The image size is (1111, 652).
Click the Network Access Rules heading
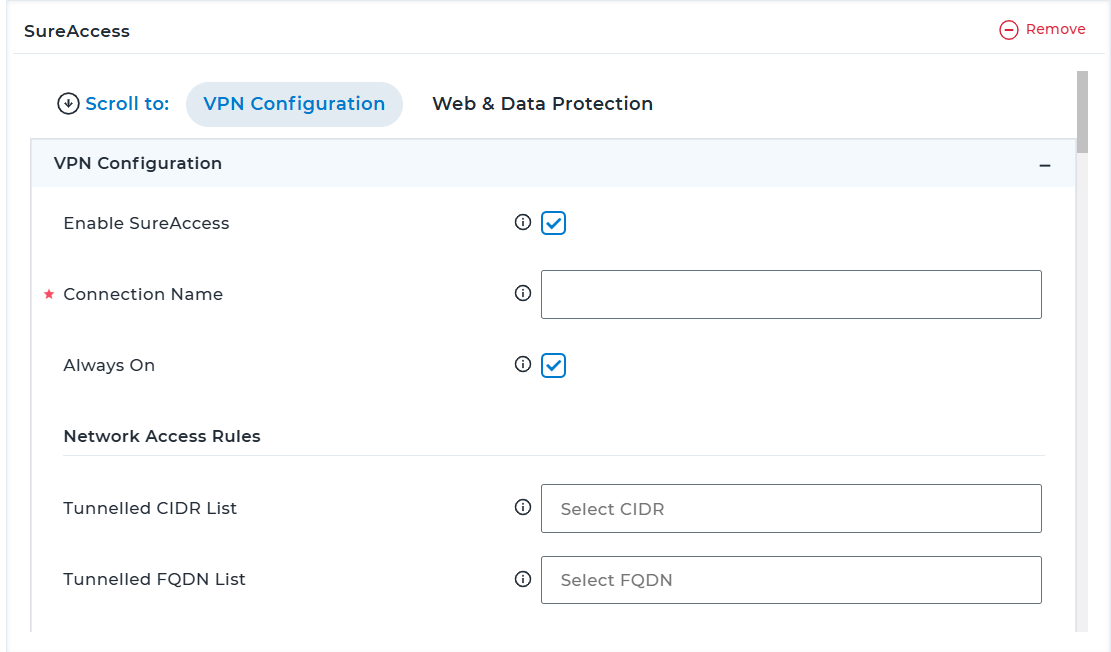(x=162, y=437)
